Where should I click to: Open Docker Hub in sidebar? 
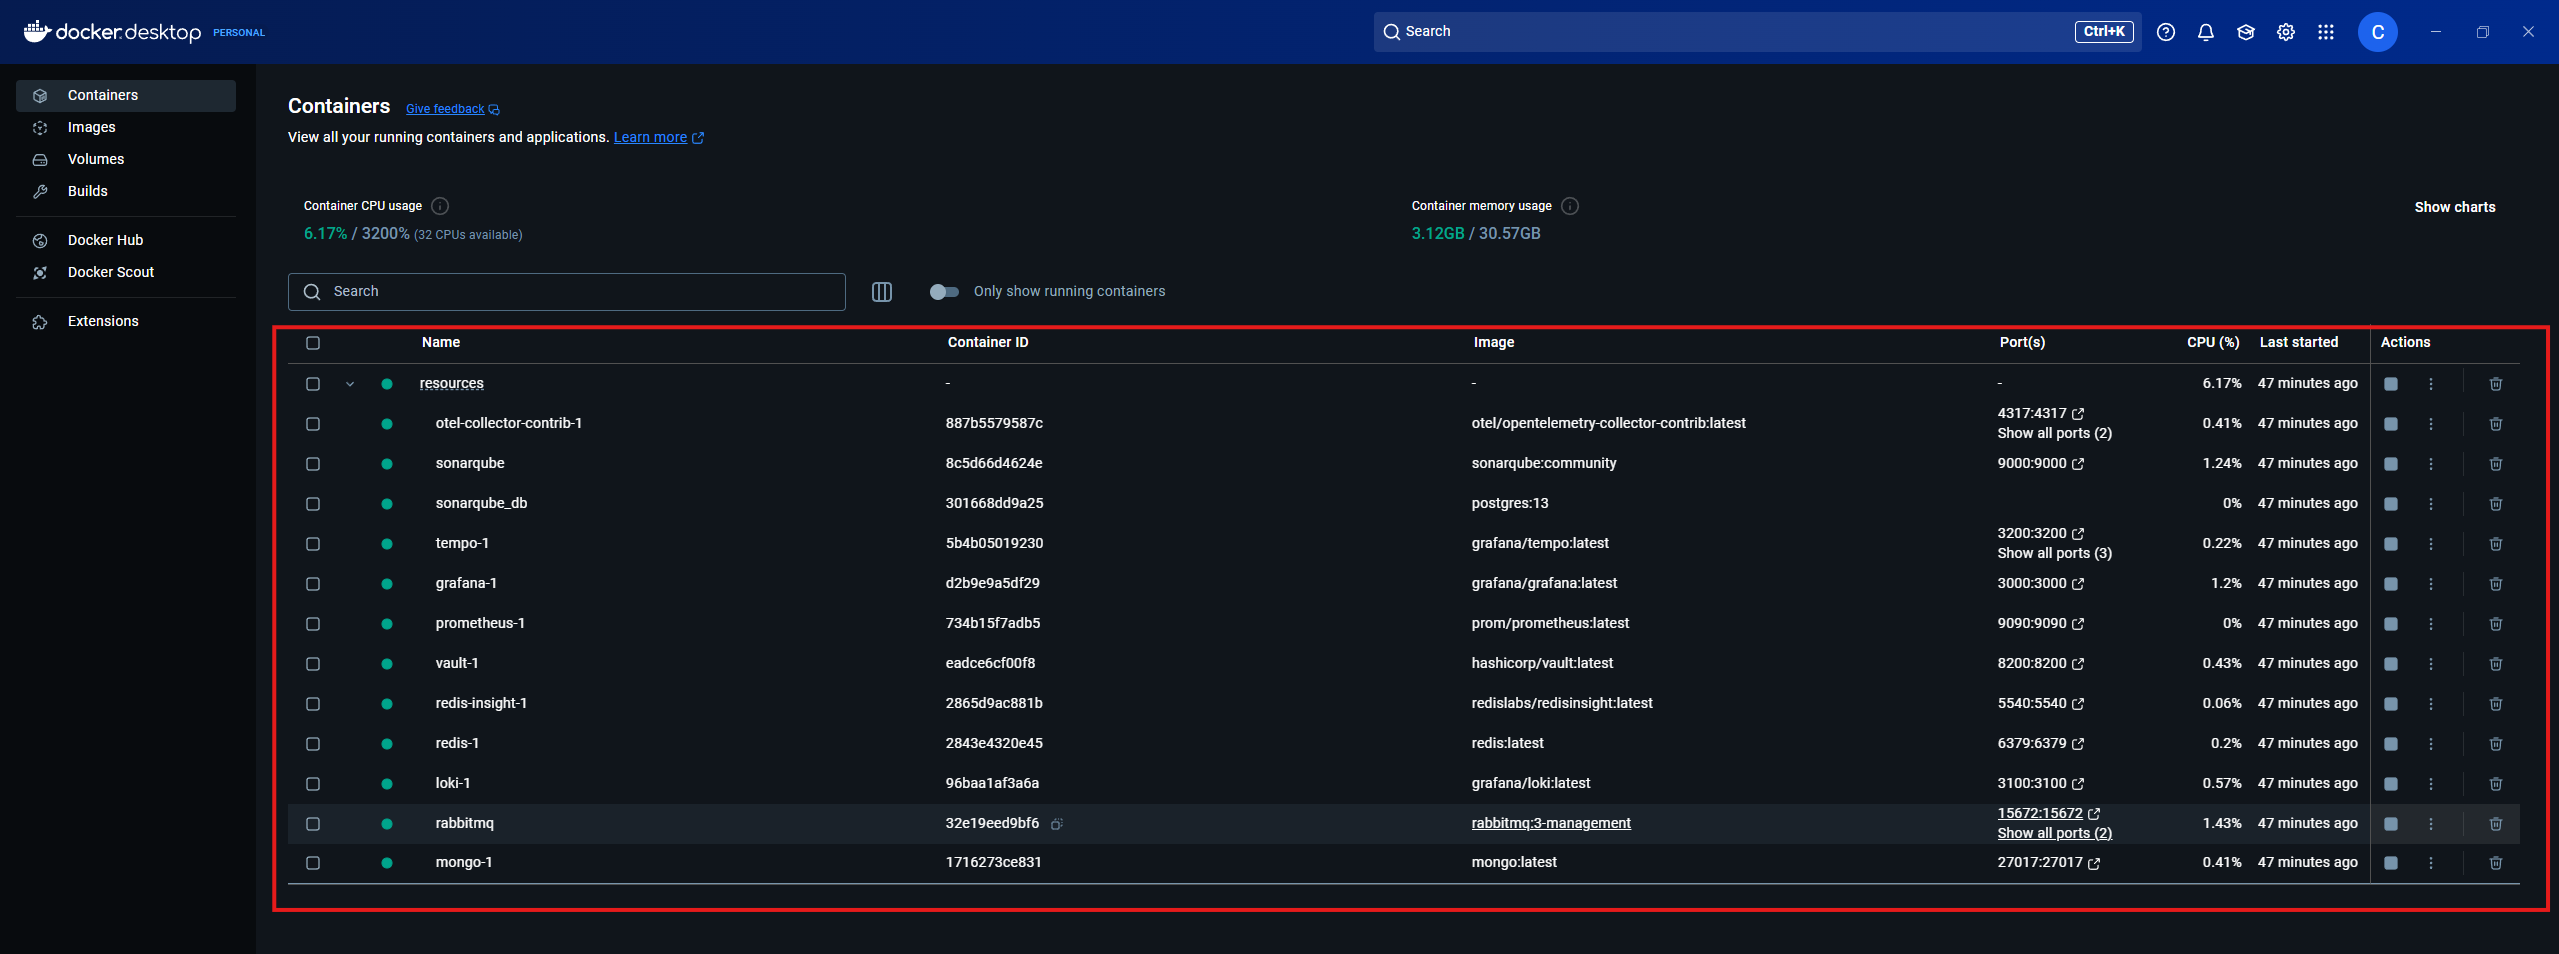tap(126, 241)
